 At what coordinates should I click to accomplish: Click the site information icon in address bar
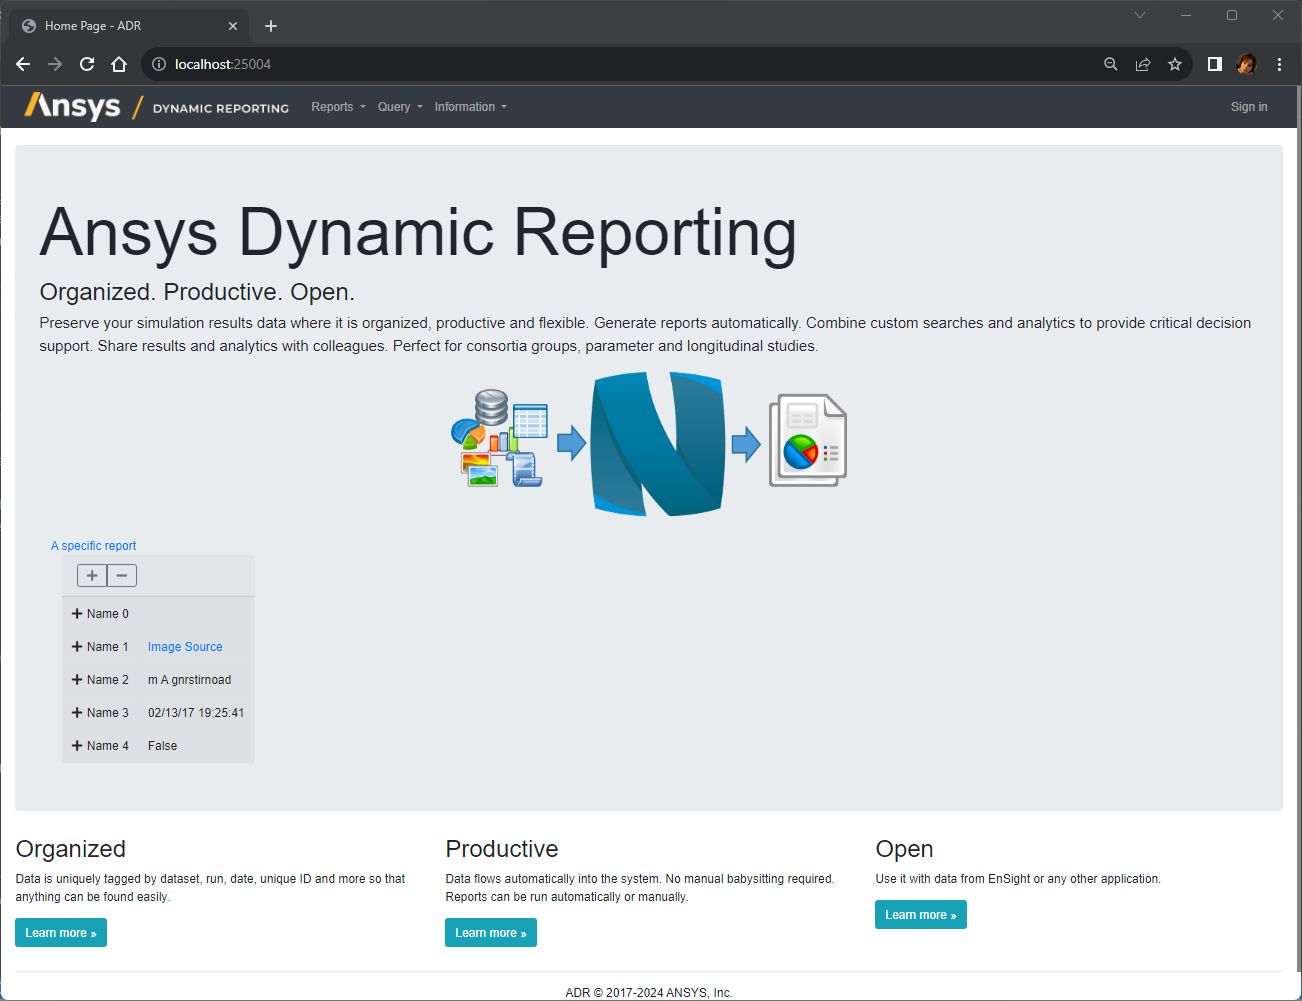click(158, 64)
